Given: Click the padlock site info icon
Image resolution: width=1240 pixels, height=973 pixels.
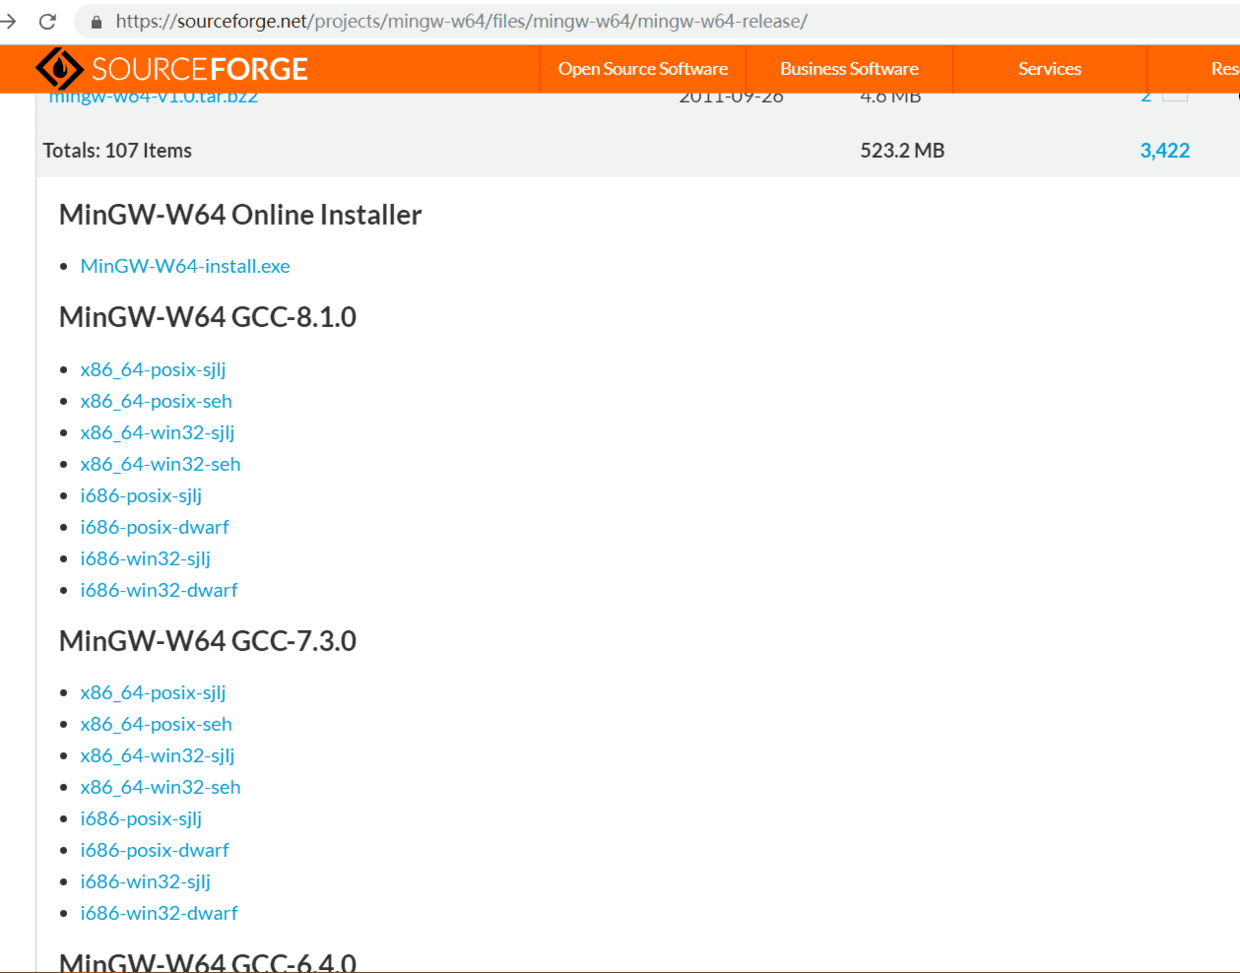Looking at the screenshot, I should coord(96,21).
